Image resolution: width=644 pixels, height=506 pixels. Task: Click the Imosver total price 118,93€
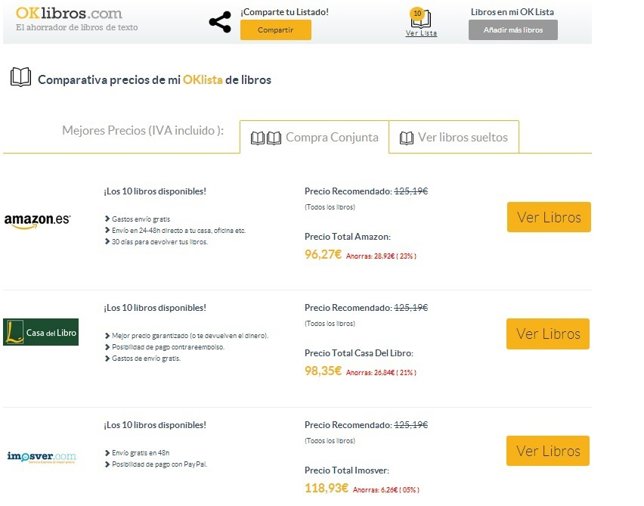point(326,488)
